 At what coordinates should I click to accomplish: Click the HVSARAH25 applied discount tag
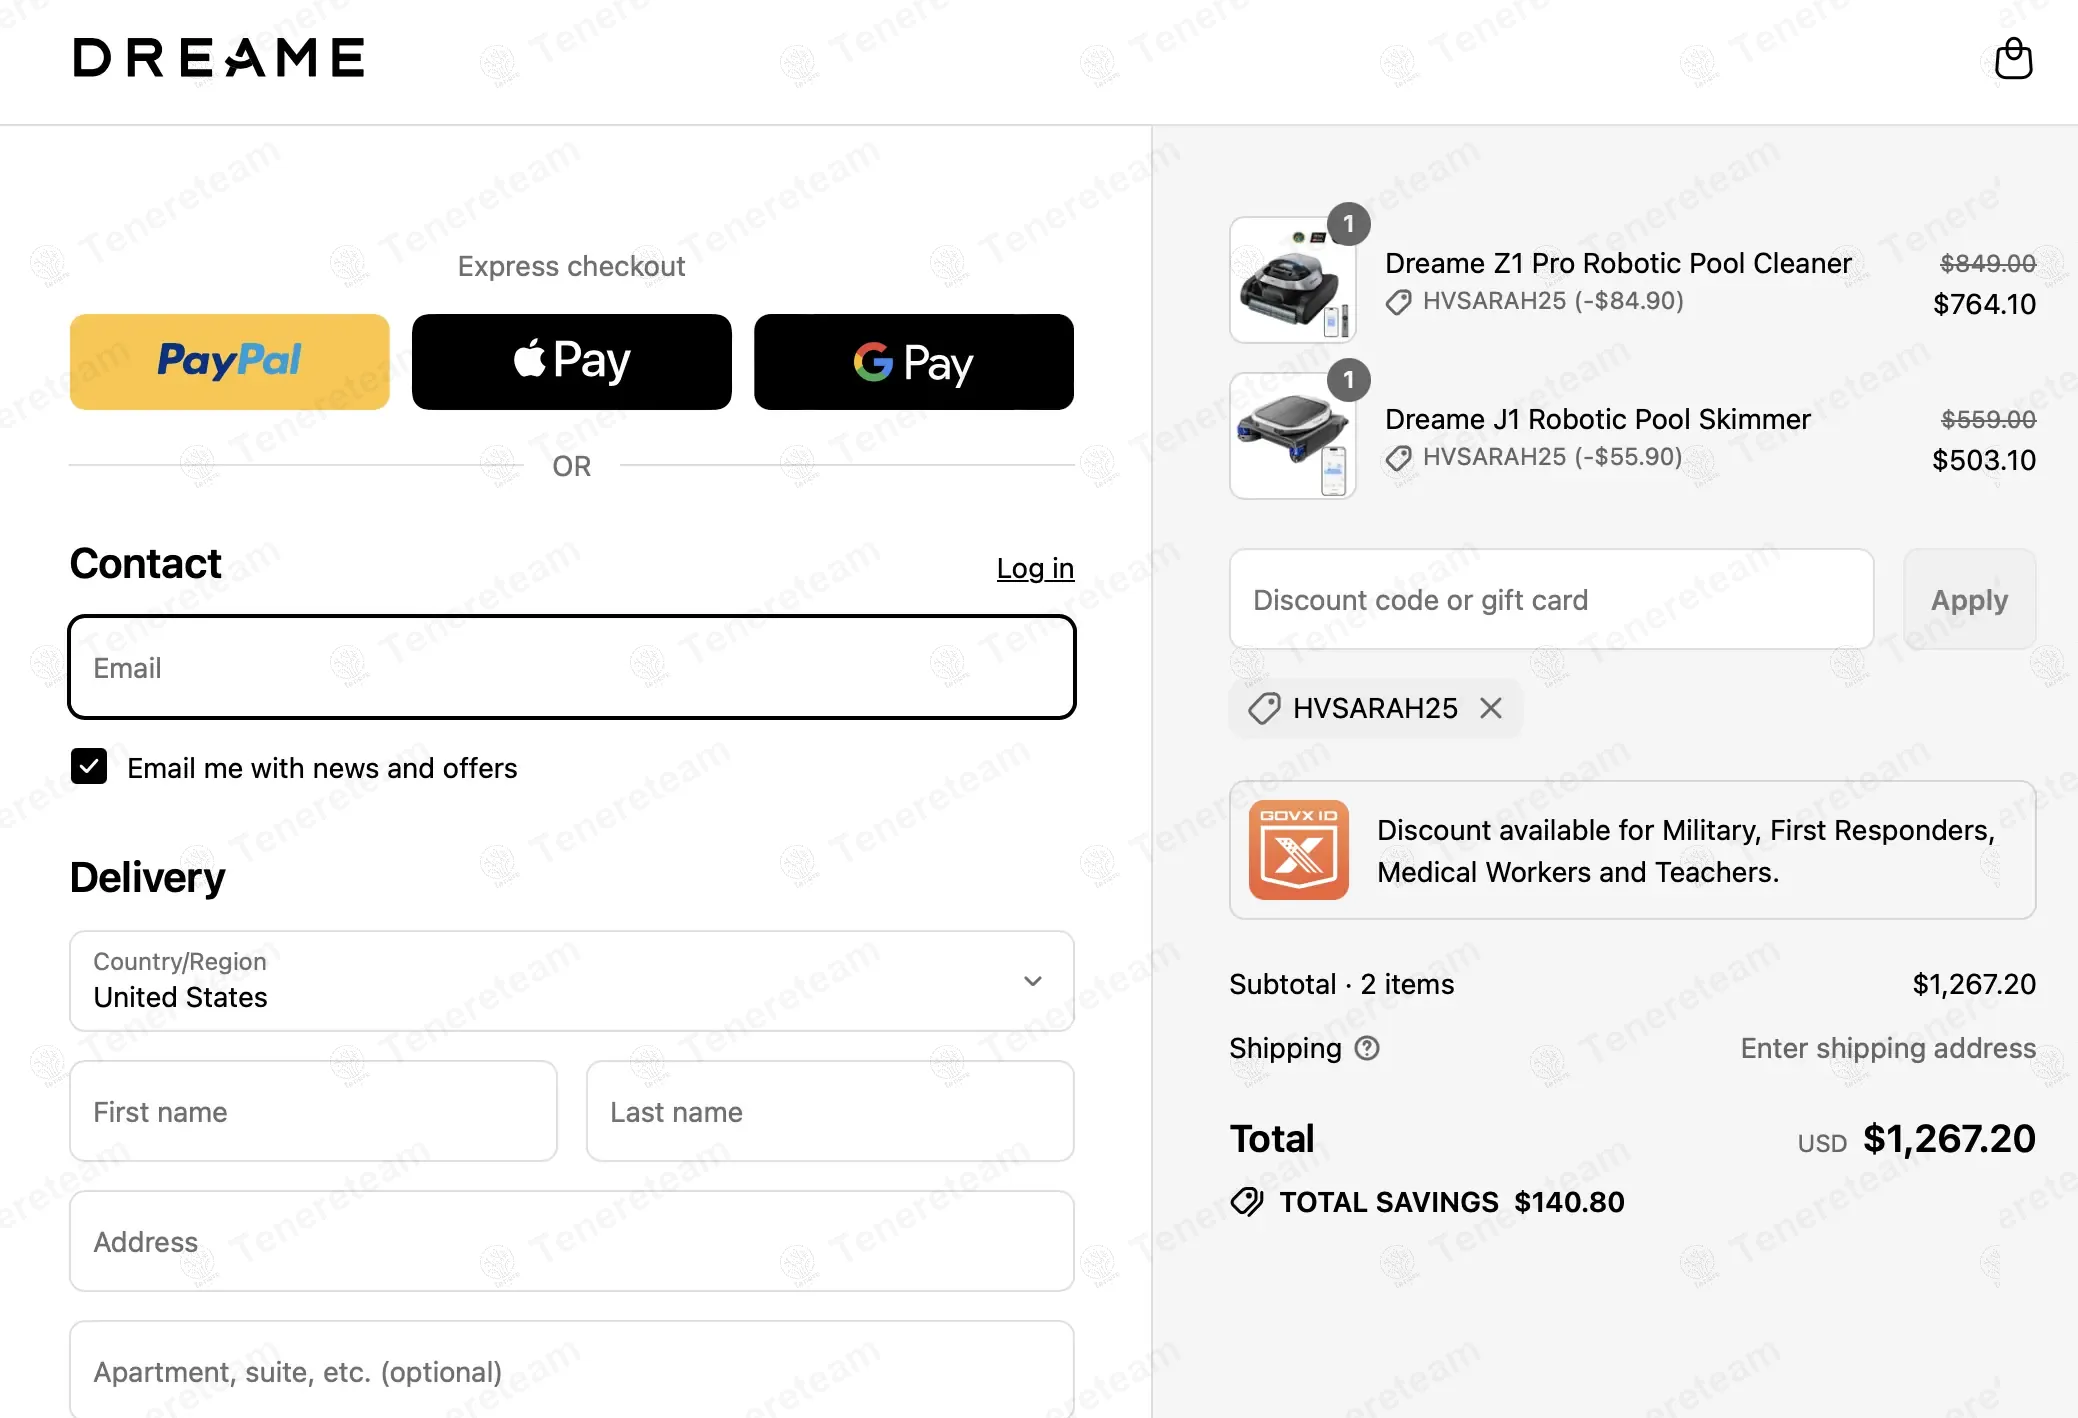coord(1375,708)
